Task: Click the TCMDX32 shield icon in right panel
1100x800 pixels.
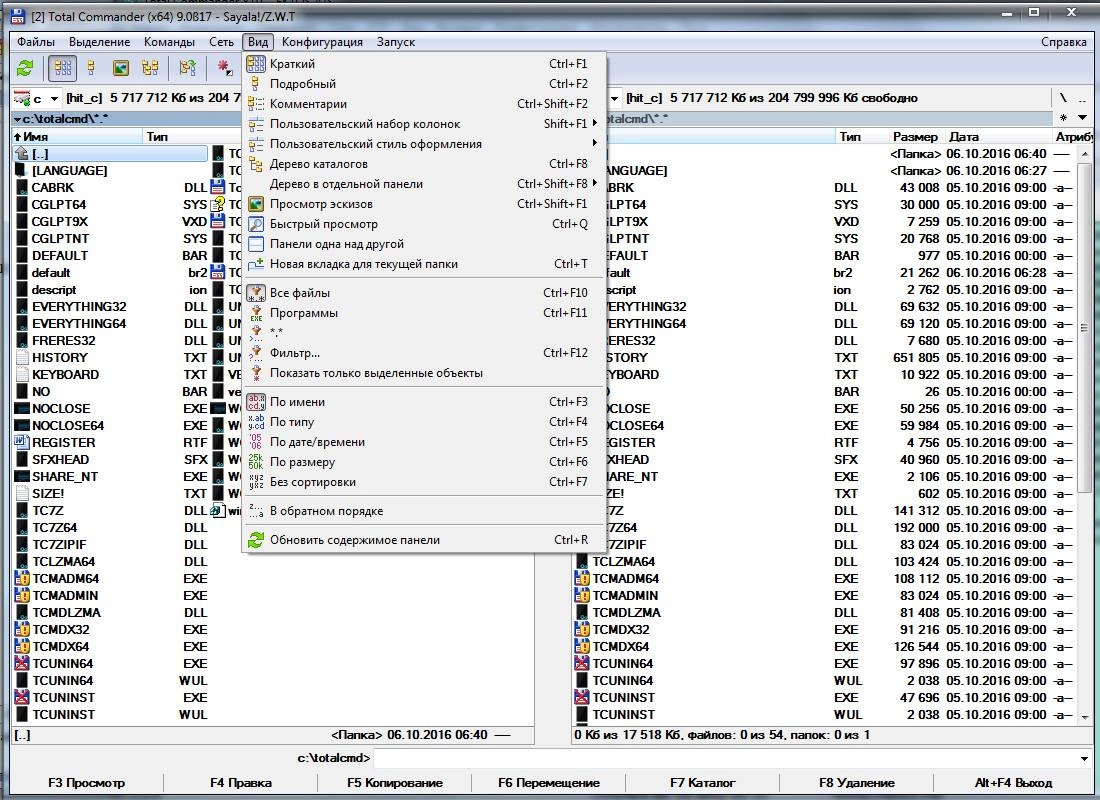Action: 582,629
